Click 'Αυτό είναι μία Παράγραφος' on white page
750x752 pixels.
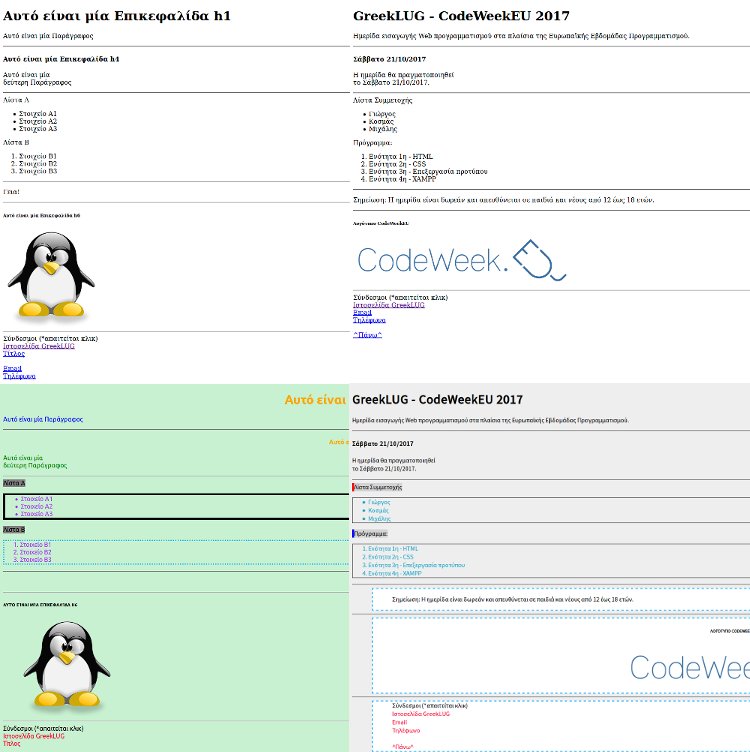[48, 35]
